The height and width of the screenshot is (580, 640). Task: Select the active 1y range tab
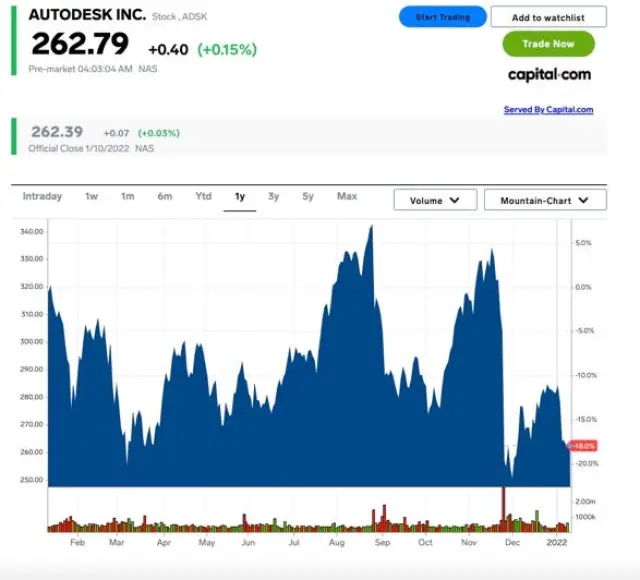pos(240,197)
